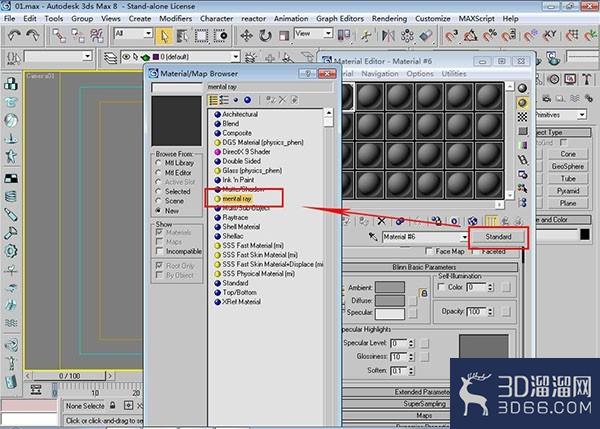The height and width of the screenshot is (429, 600).
Task: Click Rectangular Selection Region icon
Action: pos(201,36)
